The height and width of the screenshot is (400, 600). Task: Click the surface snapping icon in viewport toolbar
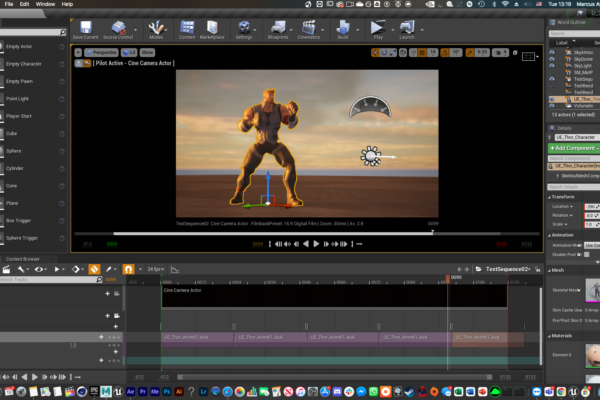click(x=413, y=53)
